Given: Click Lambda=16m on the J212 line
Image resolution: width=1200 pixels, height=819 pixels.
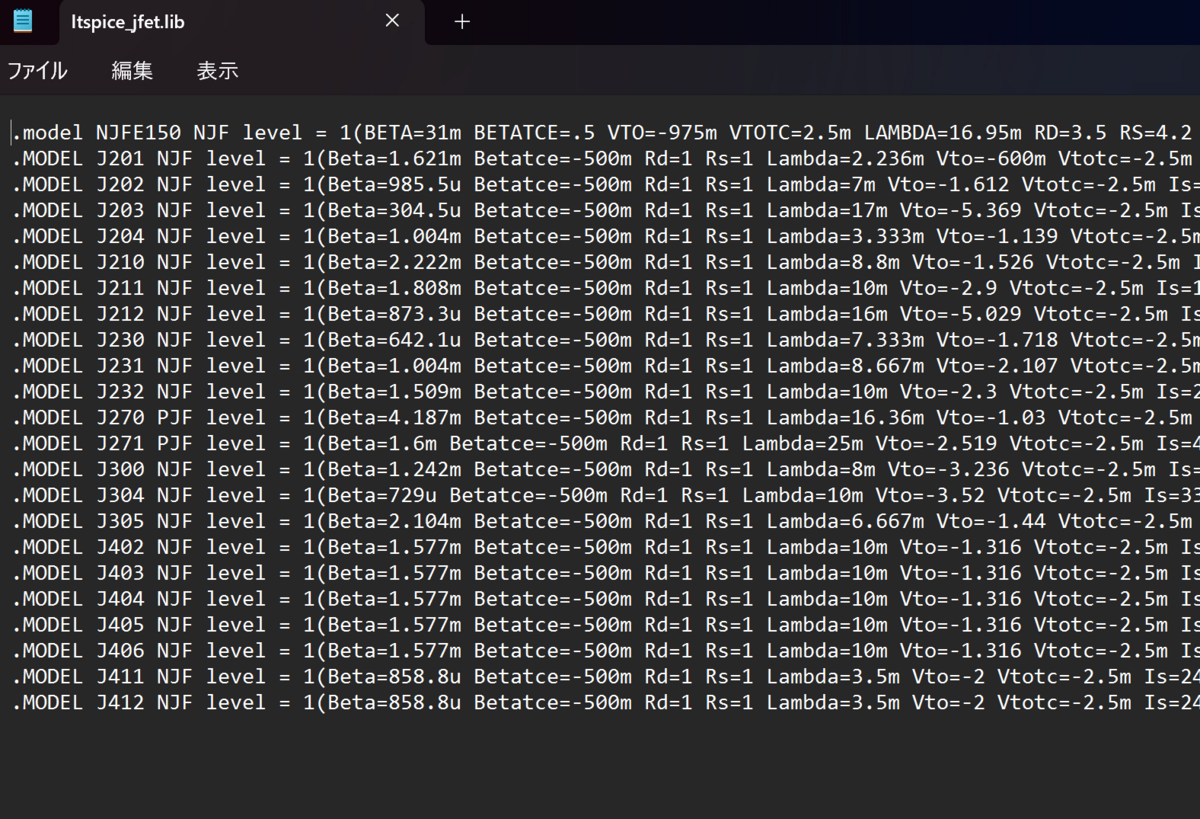Looking at the screenshot, I should (827, 314).
